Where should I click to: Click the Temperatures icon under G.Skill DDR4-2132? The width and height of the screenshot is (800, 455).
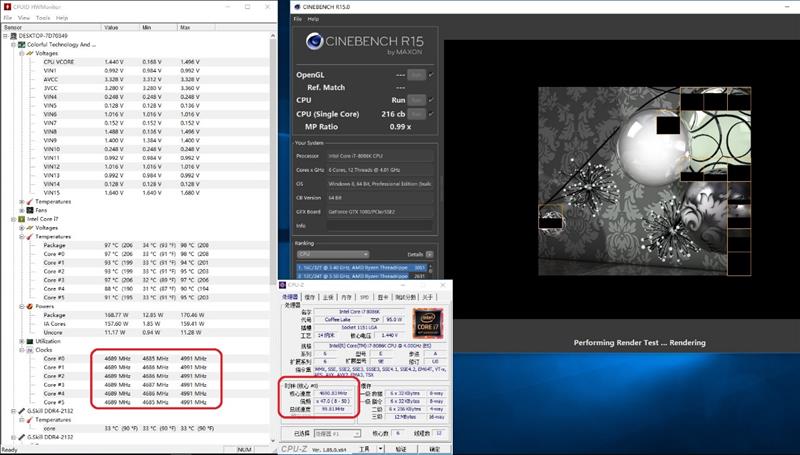pyautogui.click(x=30, y=420)
